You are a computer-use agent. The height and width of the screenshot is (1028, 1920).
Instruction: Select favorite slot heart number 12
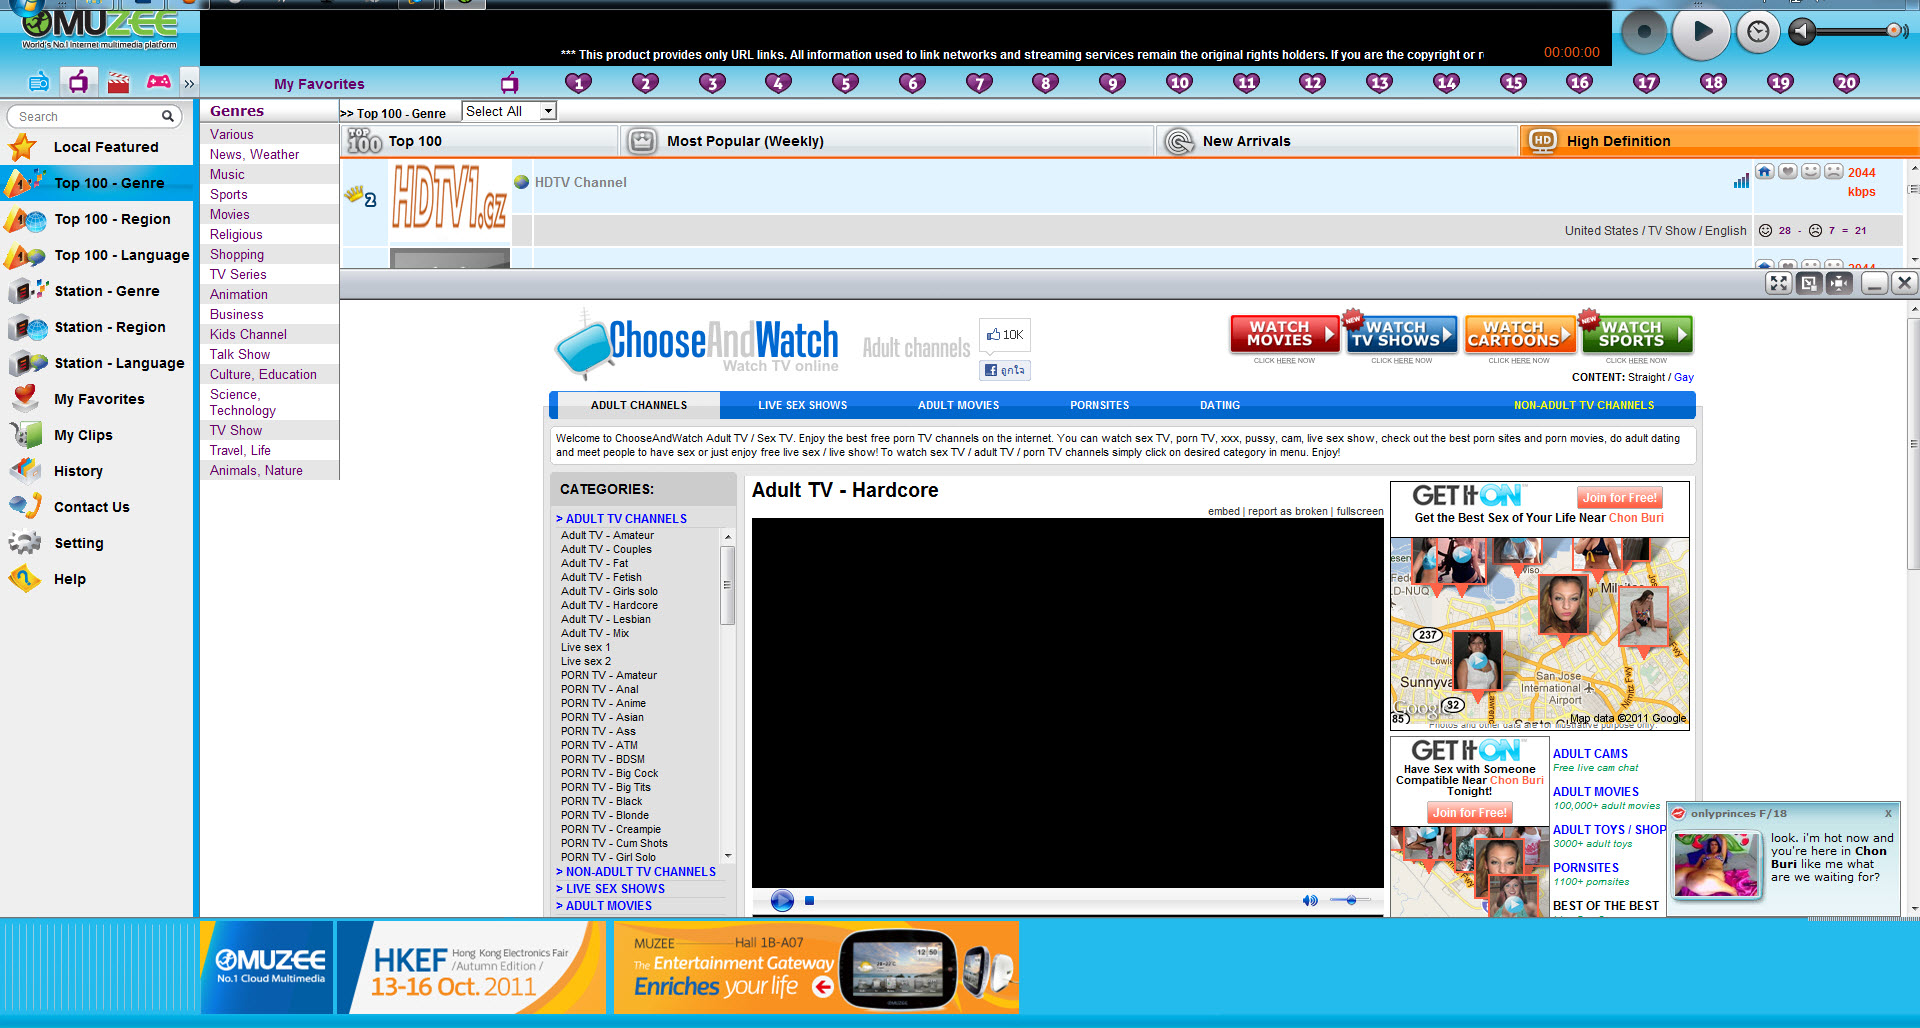coord(1313,83)
